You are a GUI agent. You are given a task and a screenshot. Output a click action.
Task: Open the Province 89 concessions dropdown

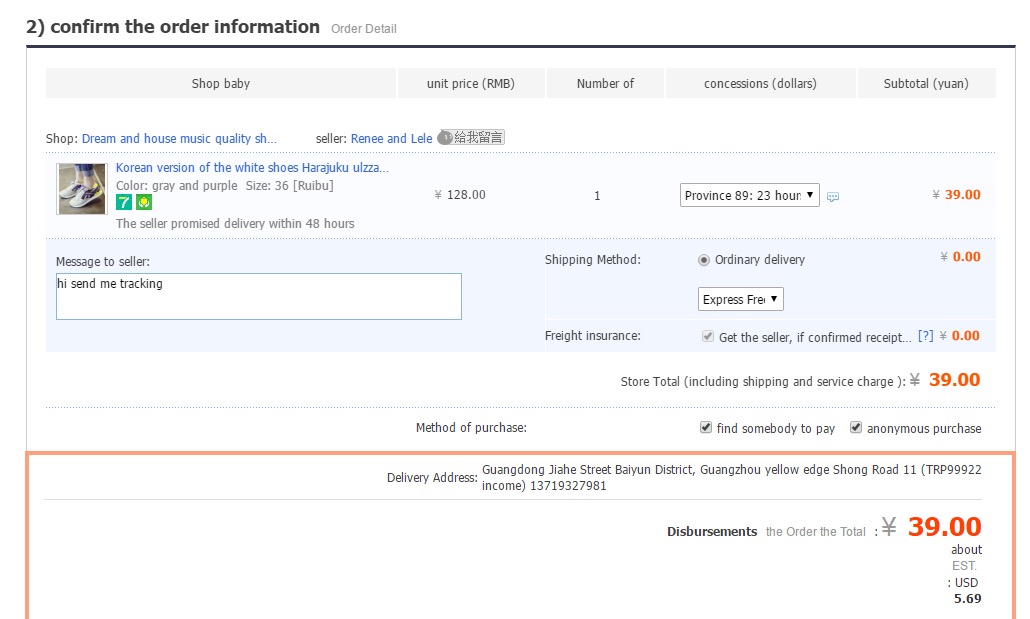[x=749, y=195]
